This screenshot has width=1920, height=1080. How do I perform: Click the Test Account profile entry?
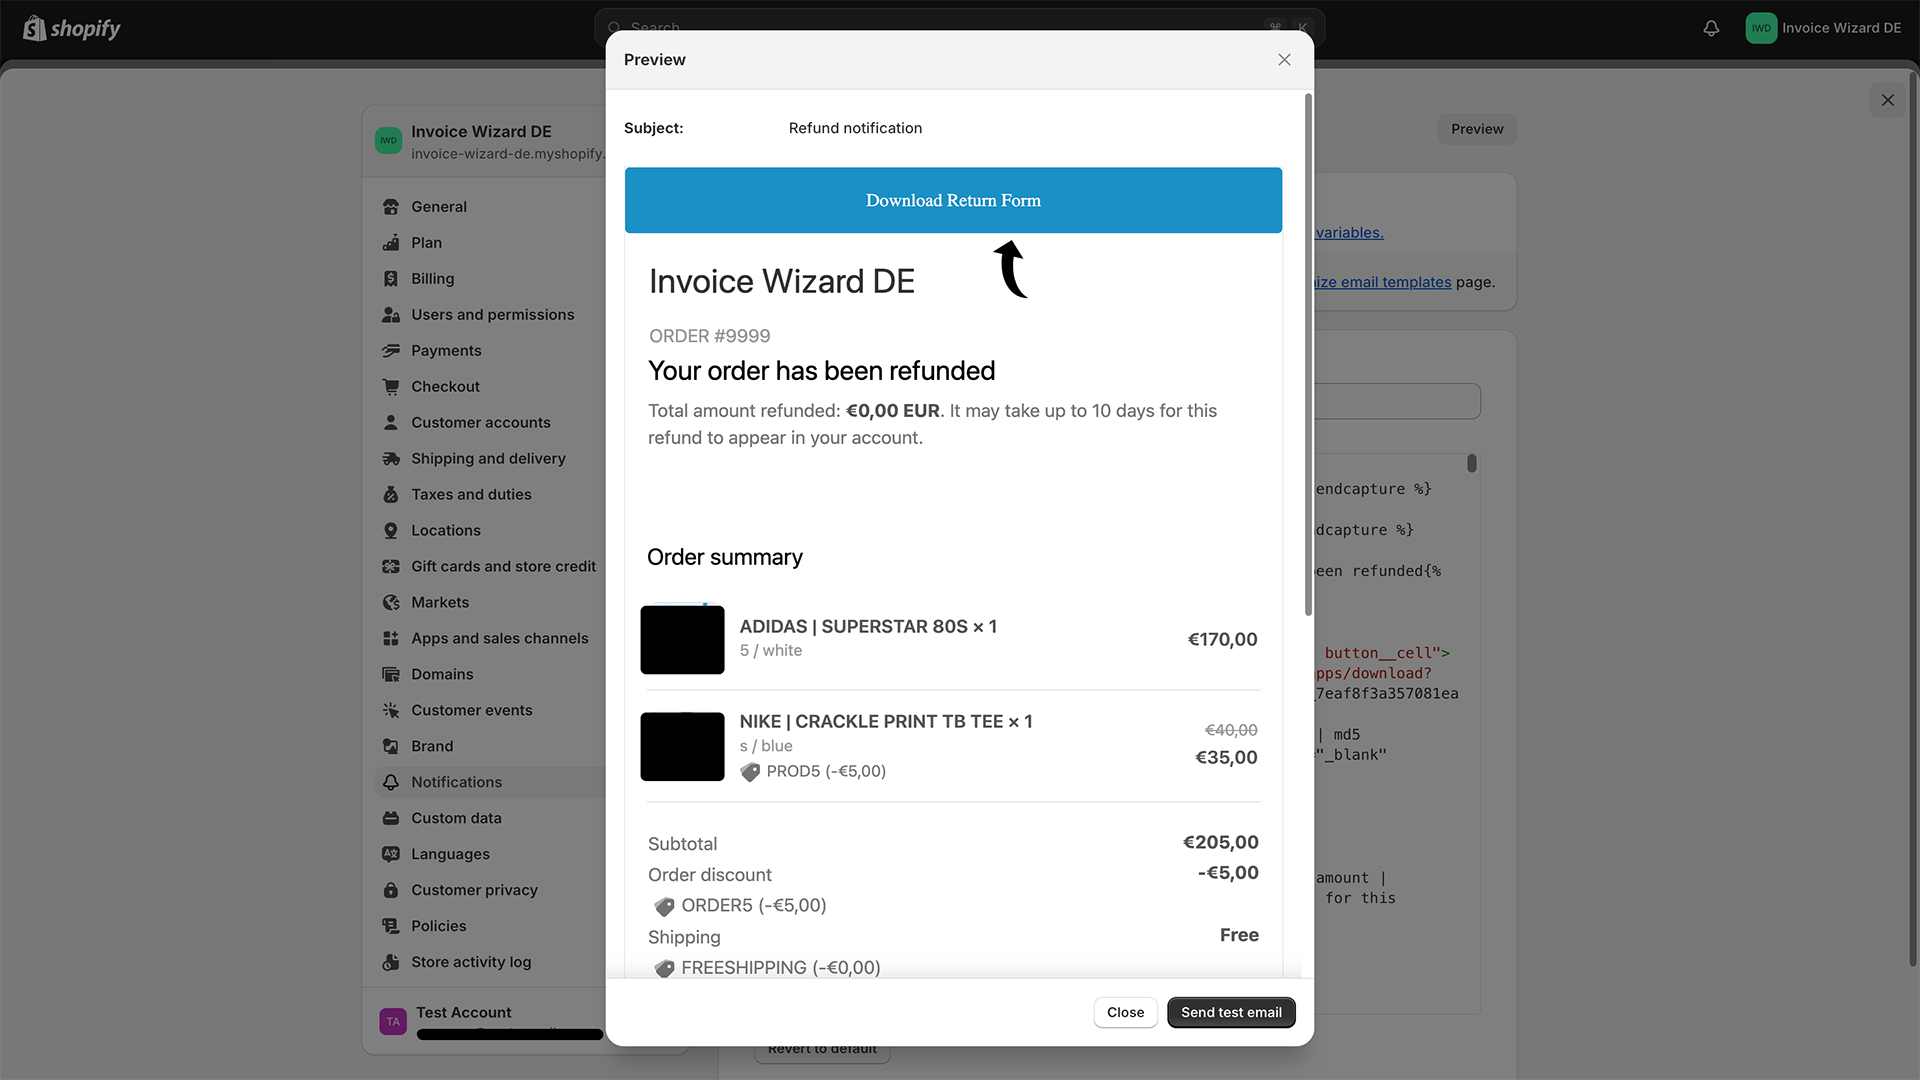[490, 1022]
